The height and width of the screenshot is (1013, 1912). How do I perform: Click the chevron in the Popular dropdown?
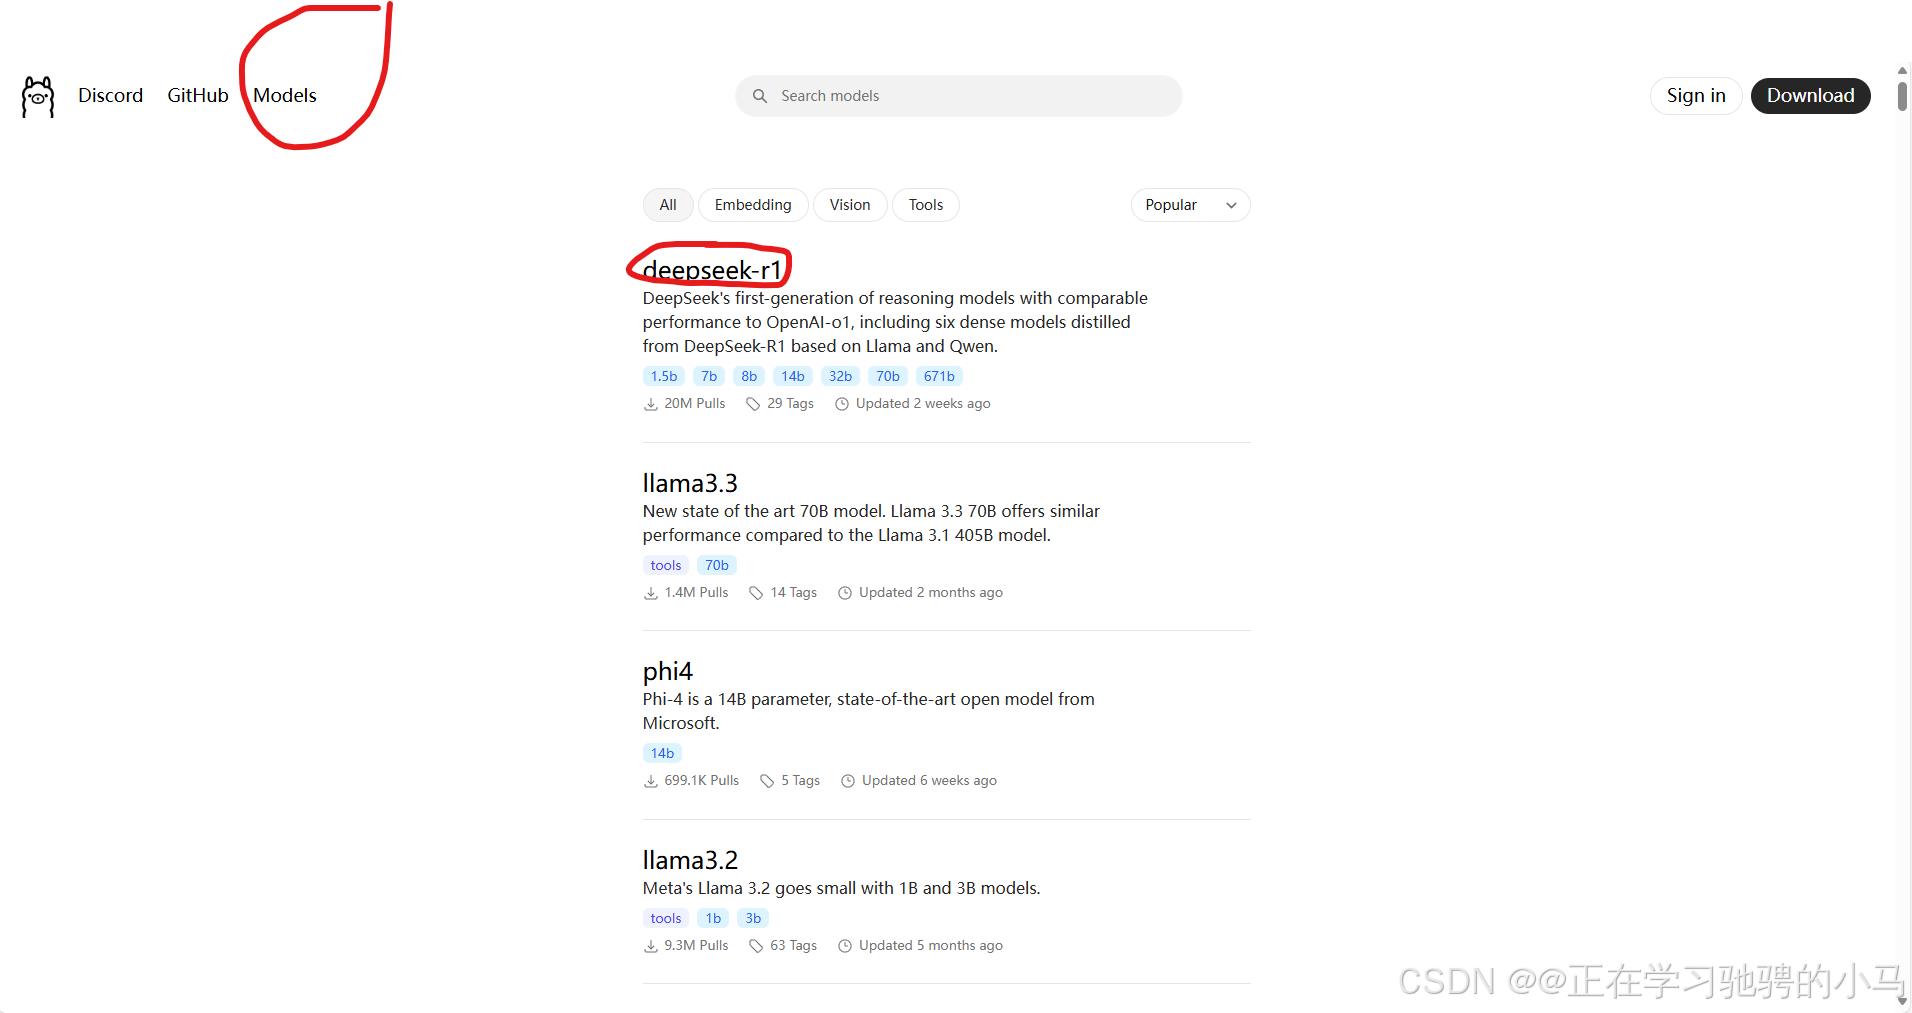(1232, 205)
